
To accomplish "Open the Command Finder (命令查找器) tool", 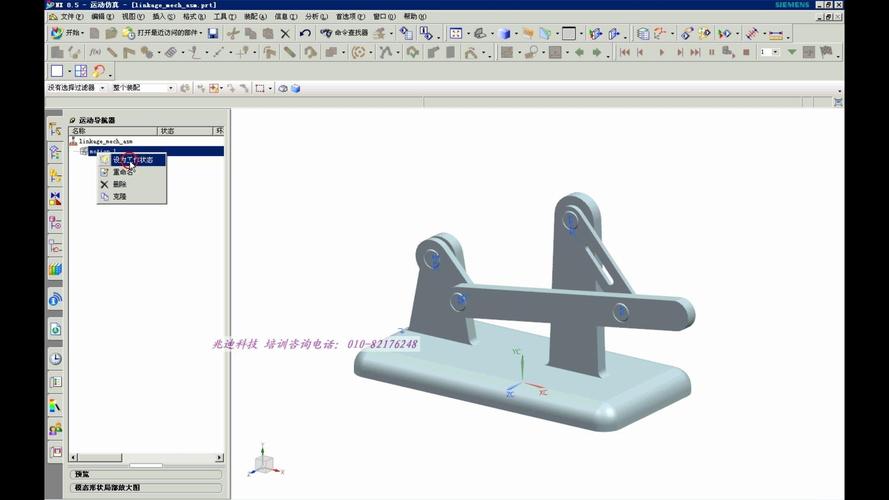I will coord(344,33).
